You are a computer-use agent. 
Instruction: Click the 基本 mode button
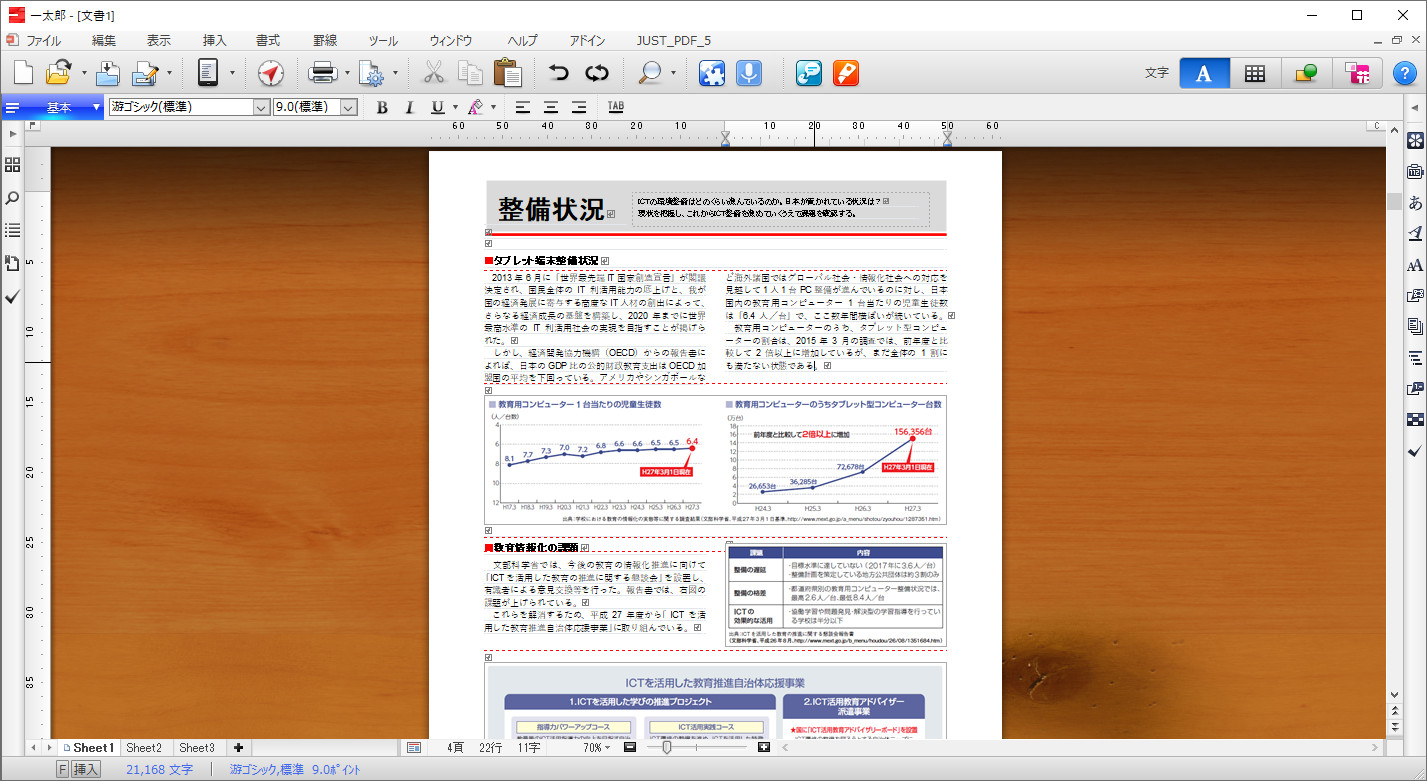coord(58,107)
